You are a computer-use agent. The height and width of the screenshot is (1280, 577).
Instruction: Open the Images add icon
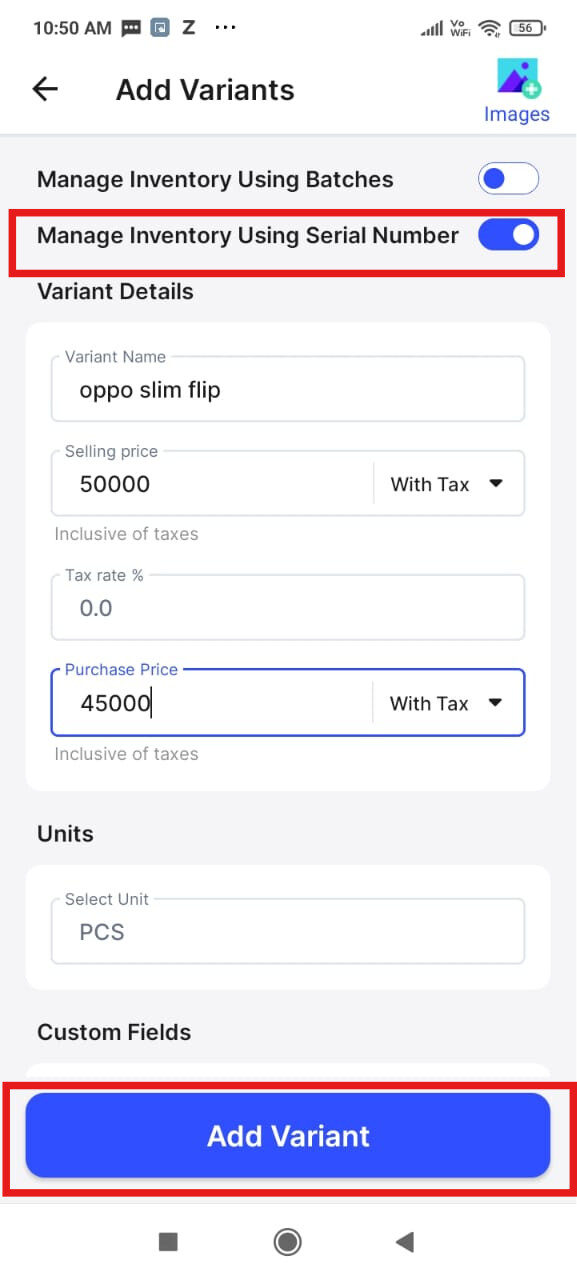[x=518, y=78]
